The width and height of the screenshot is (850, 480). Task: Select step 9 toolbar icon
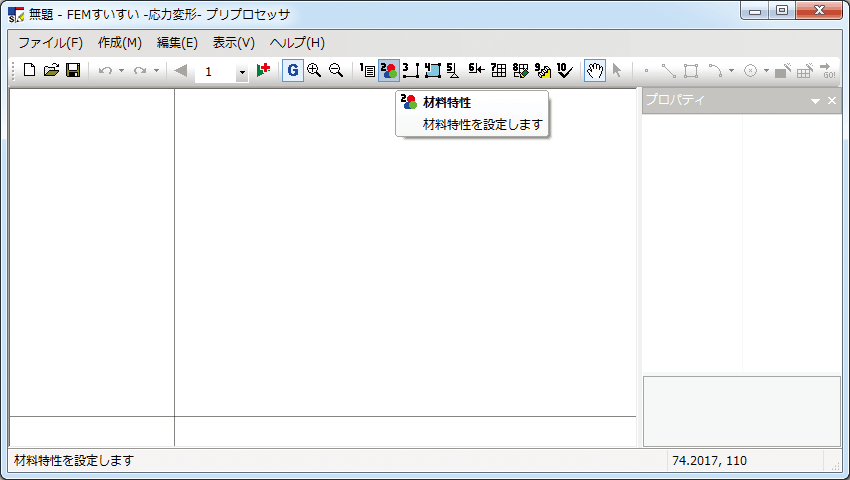pyautogui.click(x=543, y=70)
